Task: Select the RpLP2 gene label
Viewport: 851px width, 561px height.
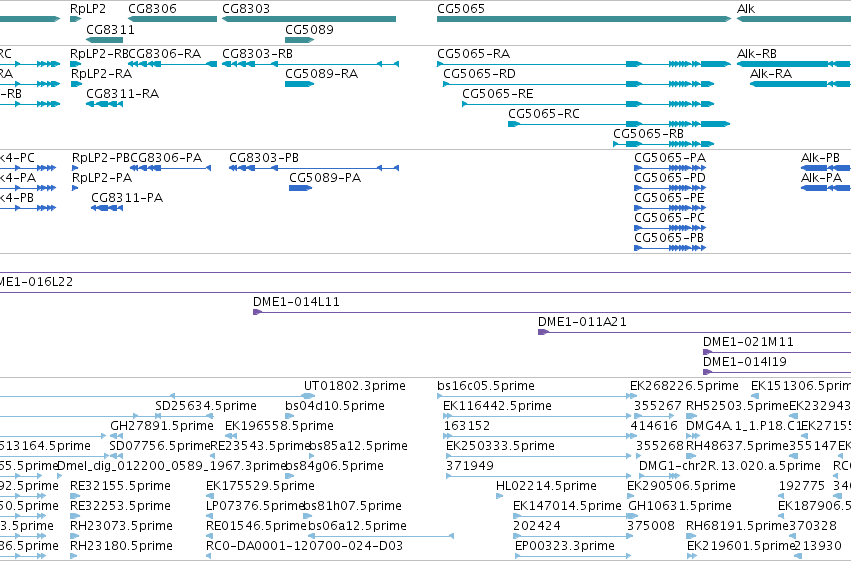Action: point(88,9)
